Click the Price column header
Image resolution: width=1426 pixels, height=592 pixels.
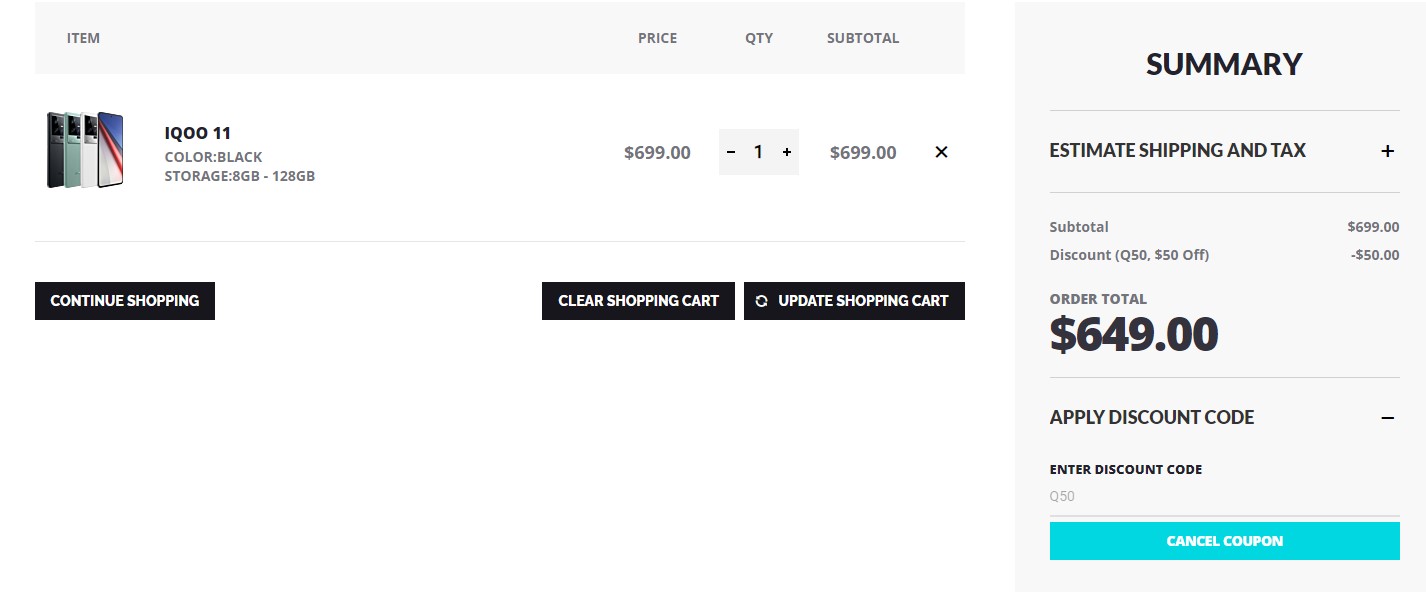(657, 38)
